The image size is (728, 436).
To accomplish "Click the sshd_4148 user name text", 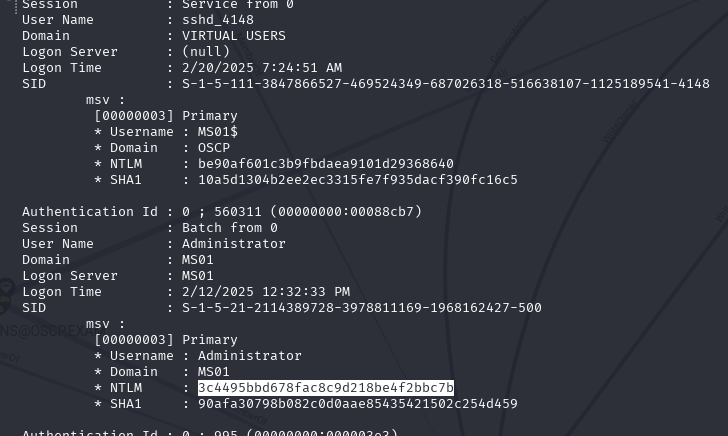I will pyautogui.click(x=218, y=20).
